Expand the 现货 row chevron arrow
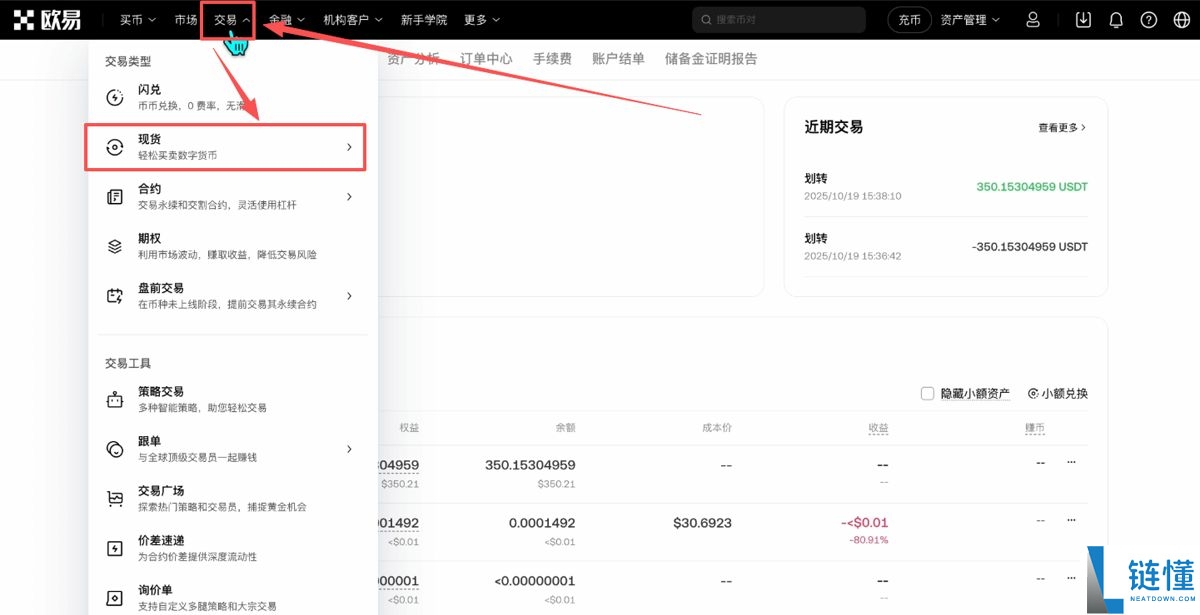The image size is (1200, 615). 349,146
